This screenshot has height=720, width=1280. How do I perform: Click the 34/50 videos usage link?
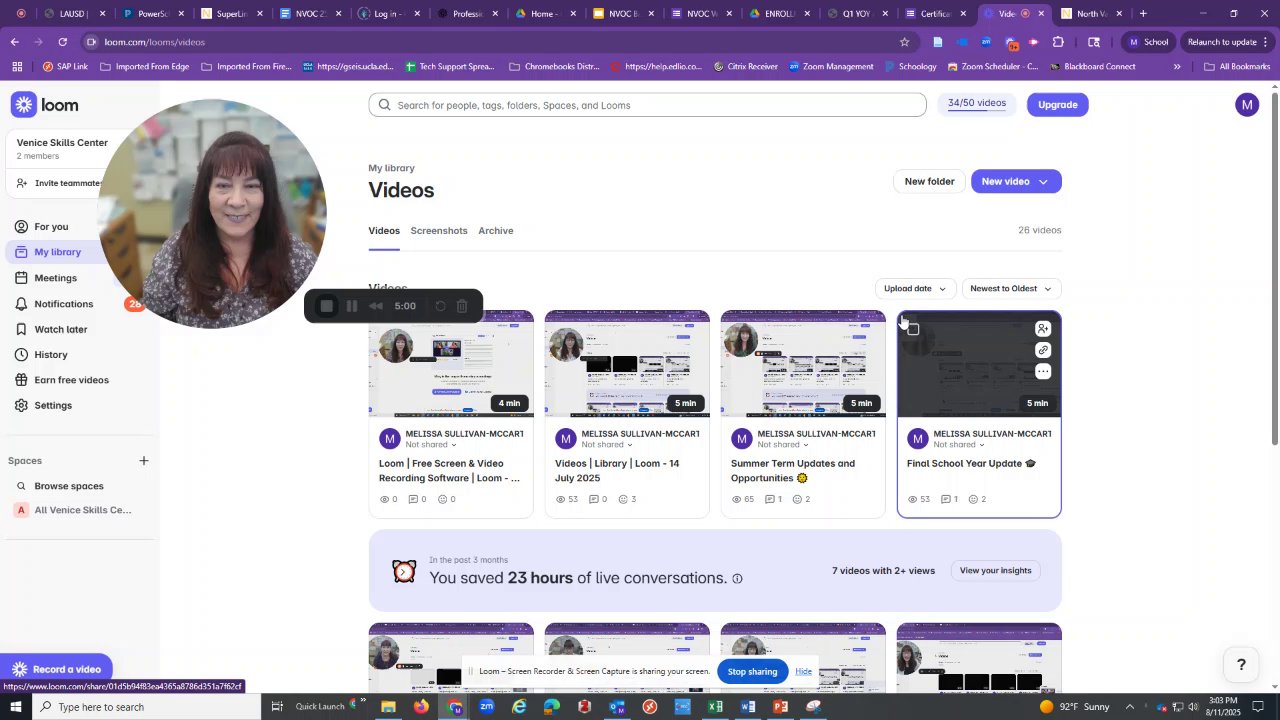coord(977,104)
